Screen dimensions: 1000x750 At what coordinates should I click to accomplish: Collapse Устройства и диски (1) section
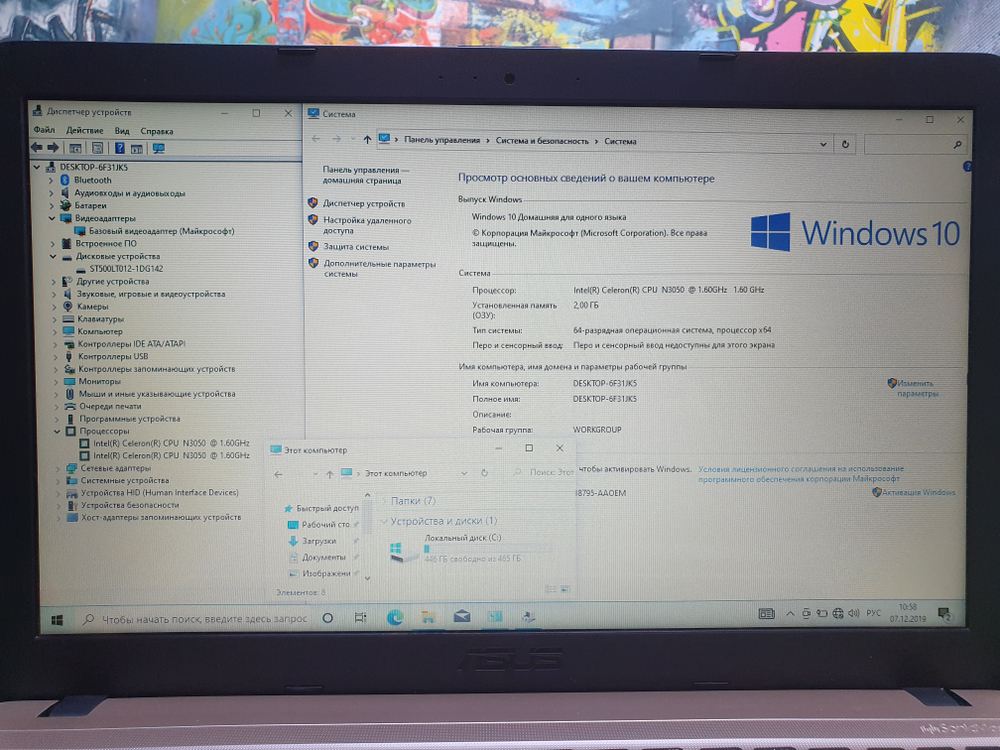[x=384, y=521]
